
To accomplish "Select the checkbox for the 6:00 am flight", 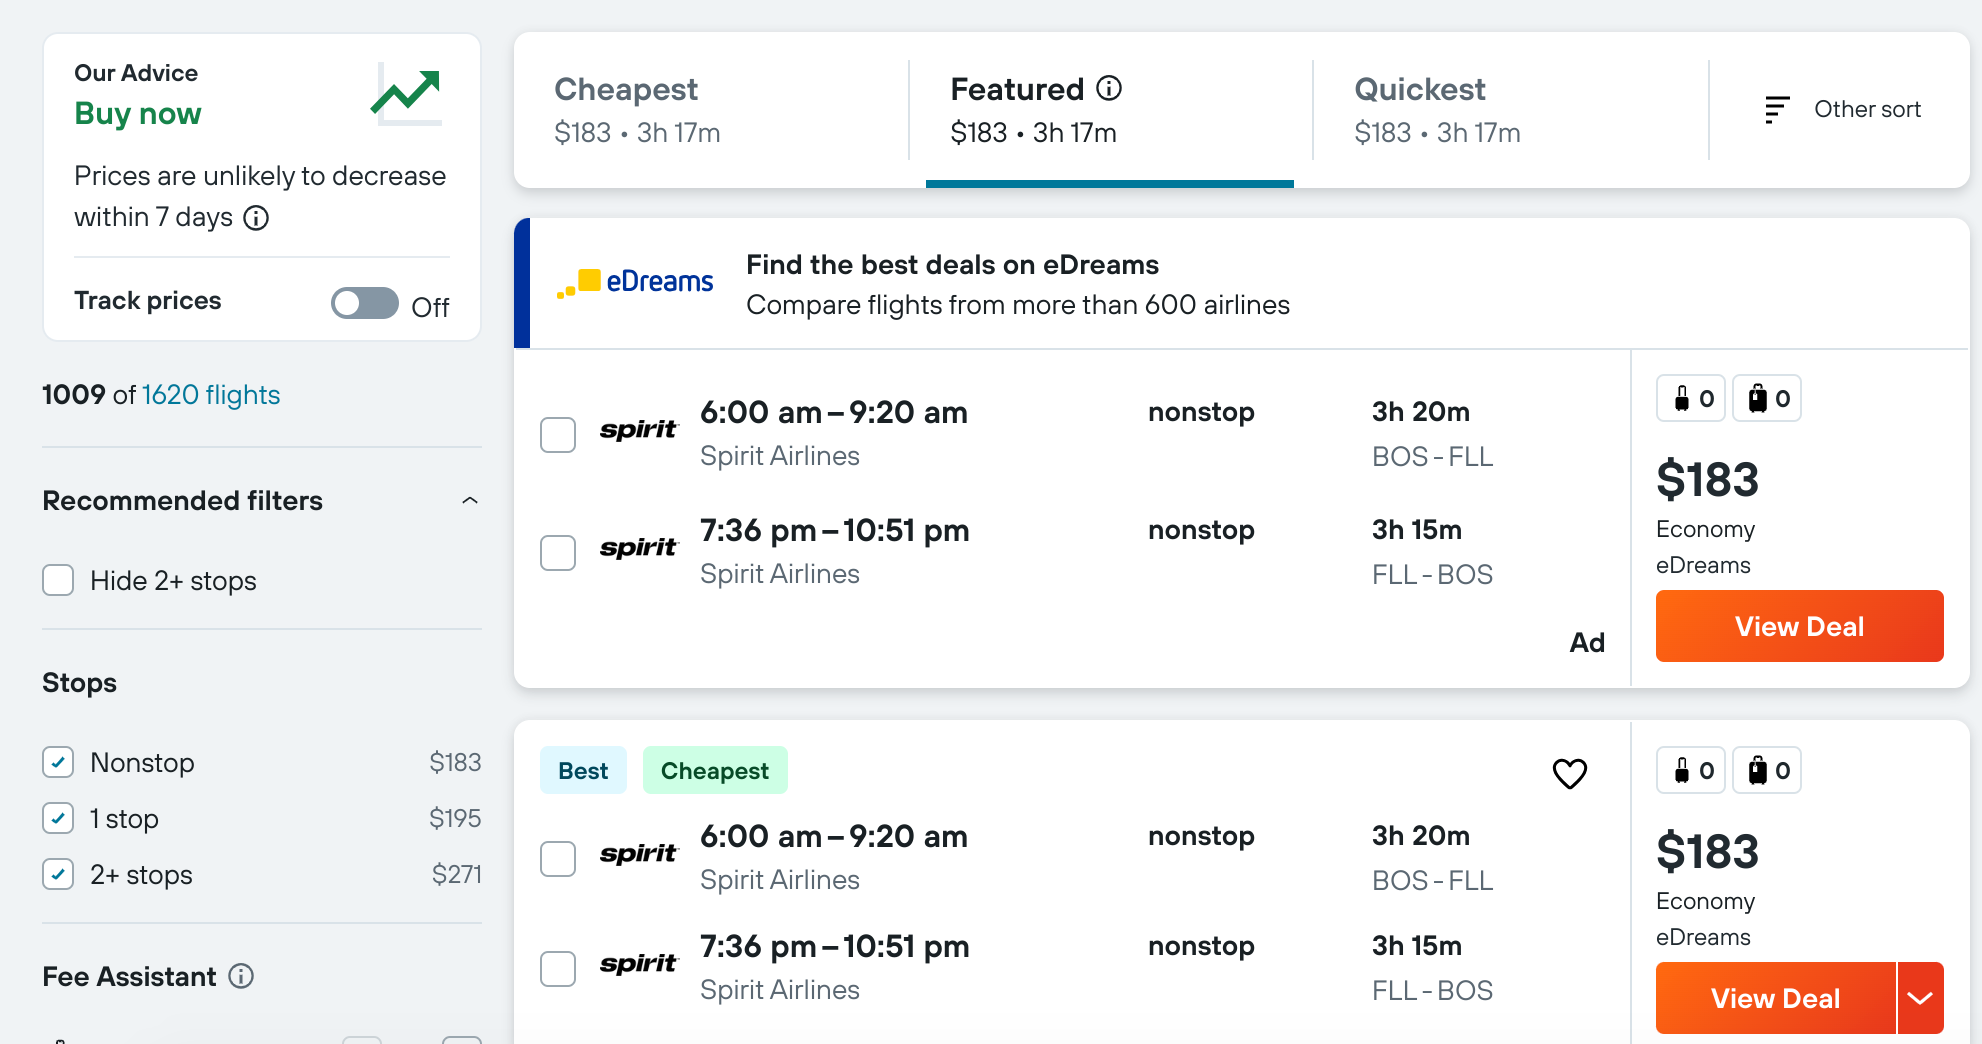I will pos(557,435).
